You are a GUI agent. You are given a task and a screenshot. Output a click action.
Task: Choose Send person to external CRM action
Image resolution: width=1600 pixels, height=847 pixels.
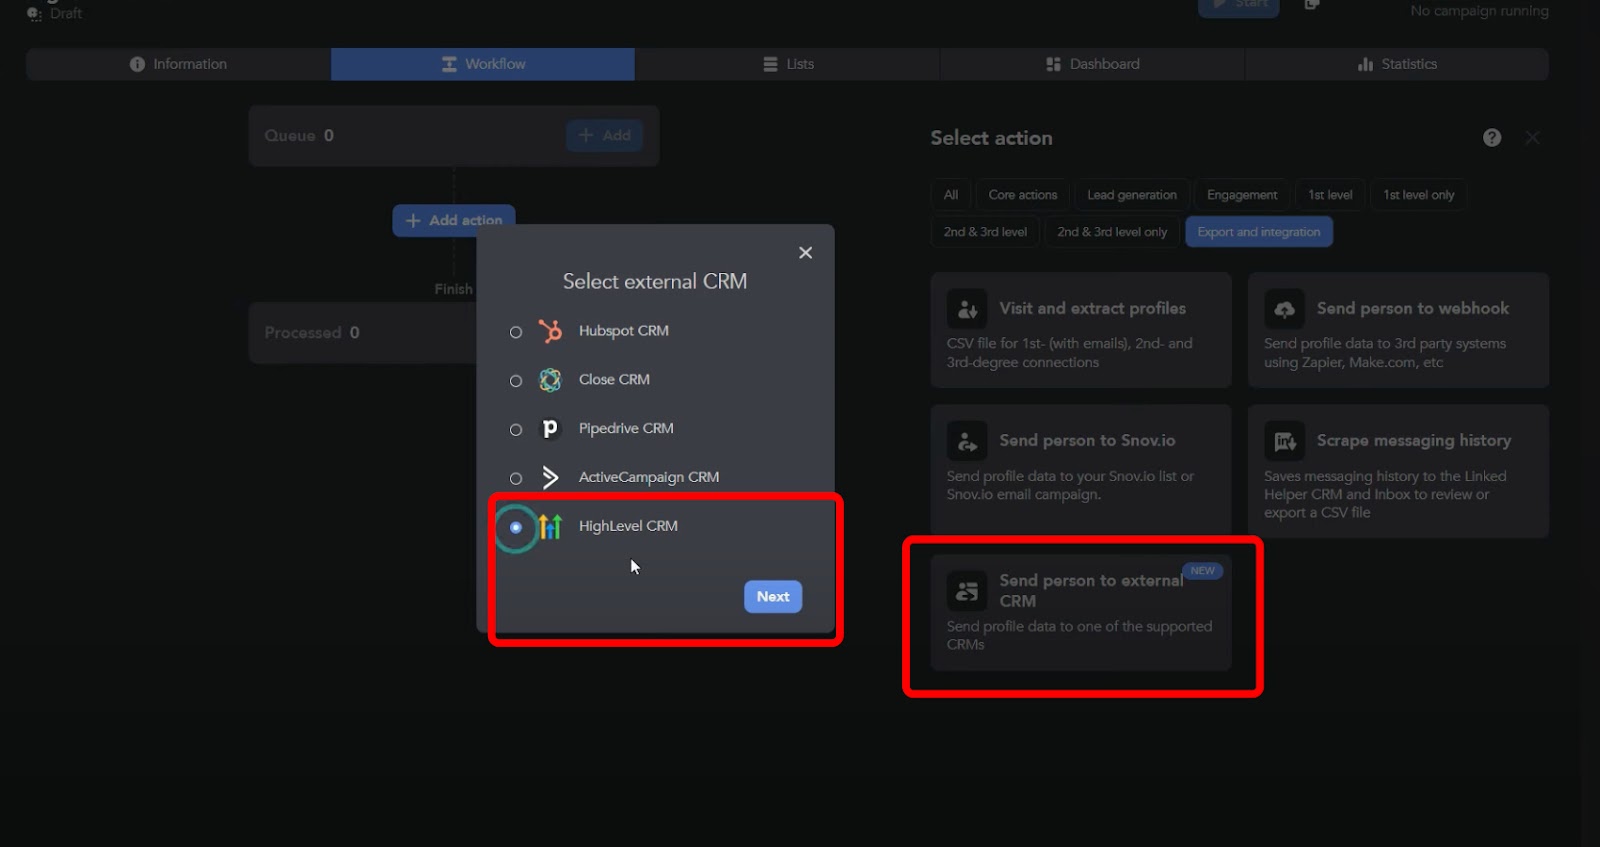click(x=1081, y=613)
